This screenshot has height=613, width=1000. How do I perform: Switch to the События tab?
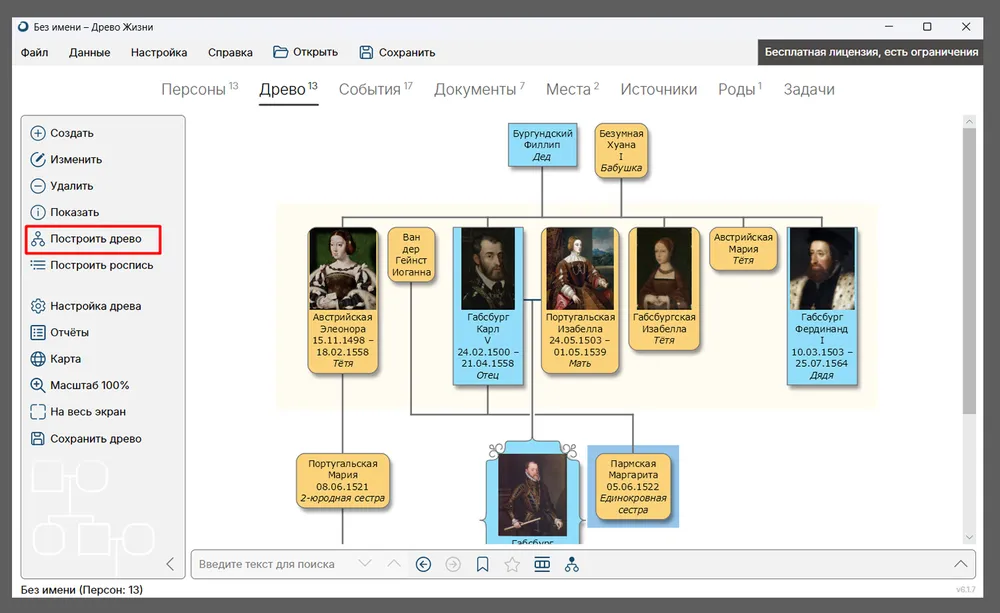click(369, 89)
